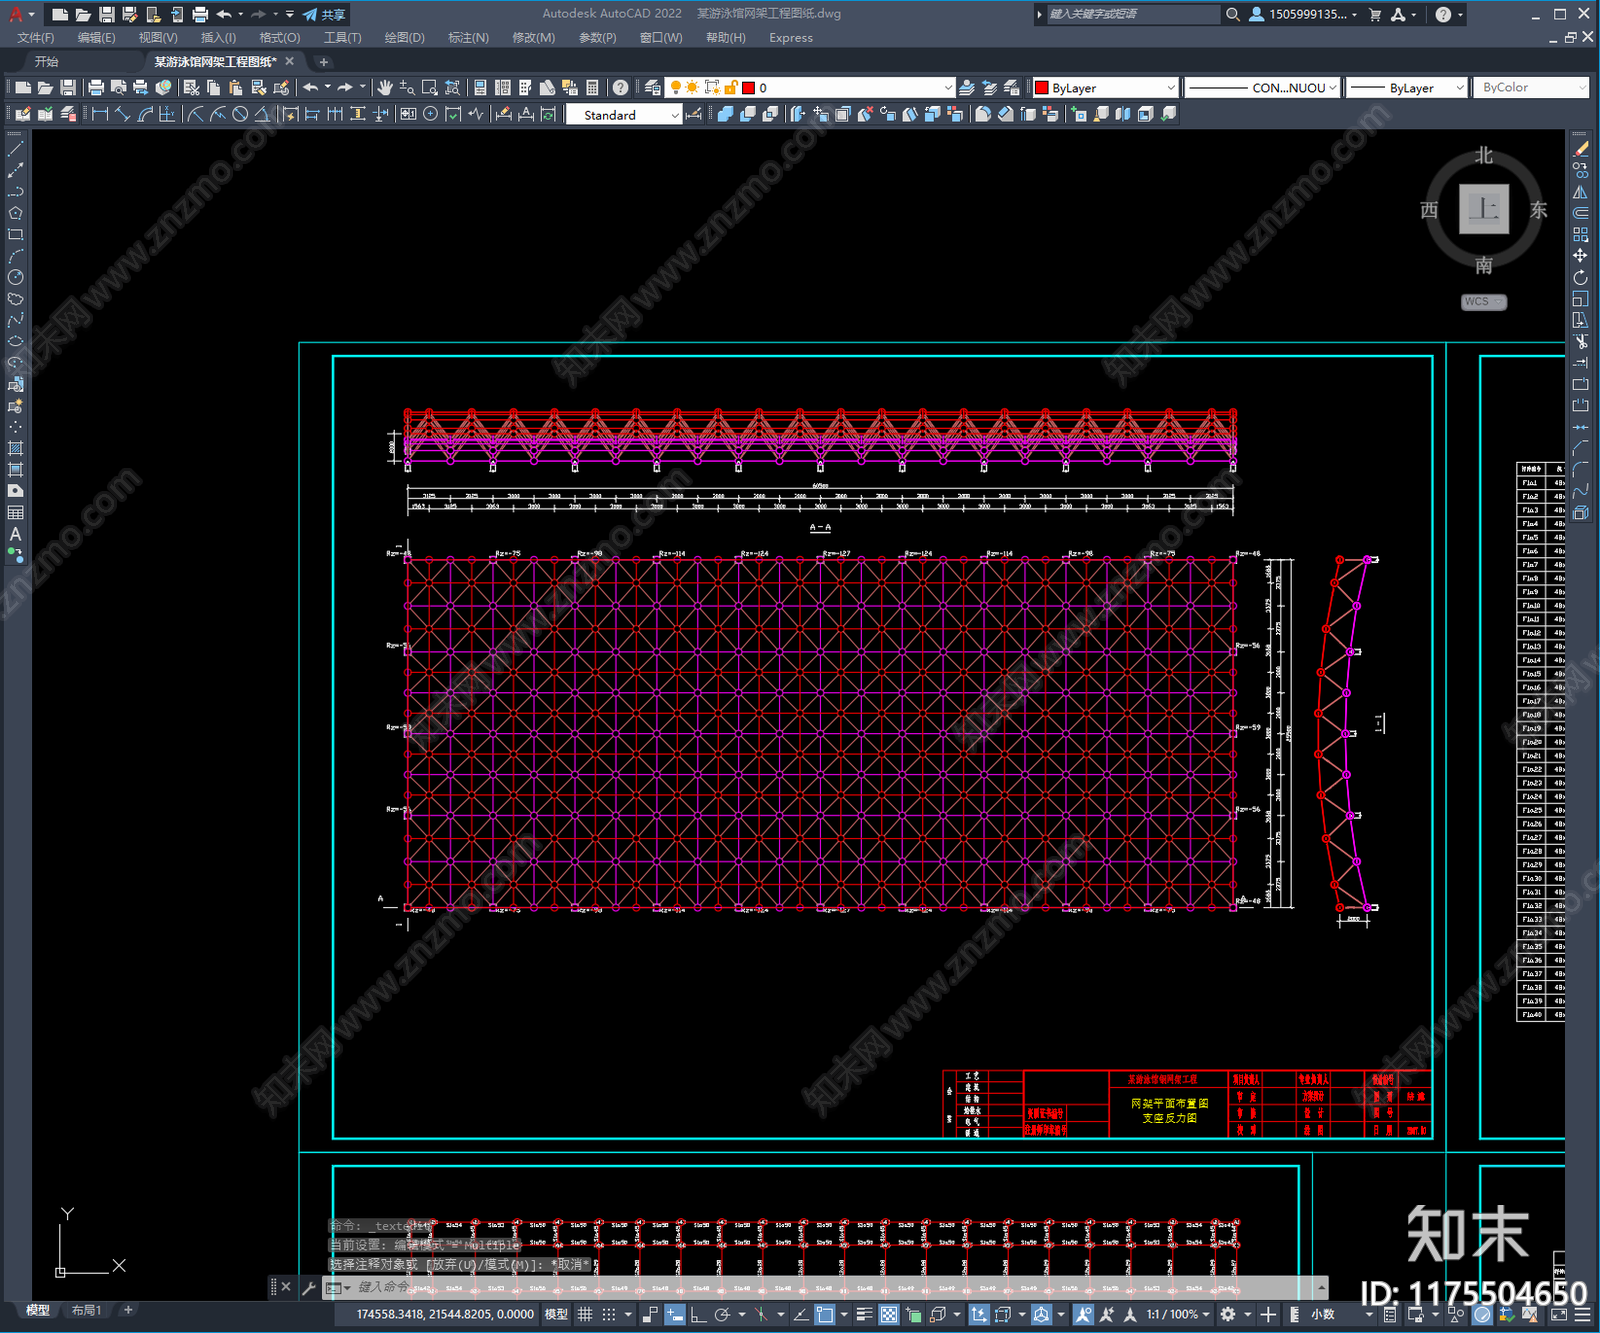
Task: Open the 绘图(D) menu
Action: click(x=404, y=38)
